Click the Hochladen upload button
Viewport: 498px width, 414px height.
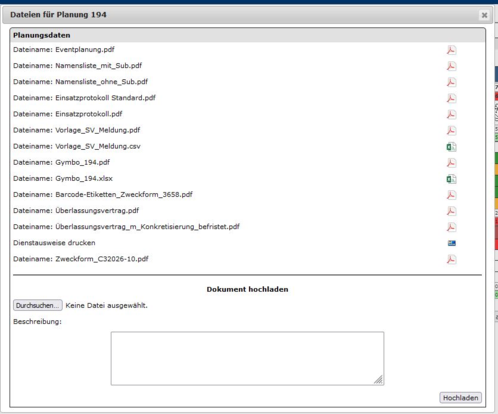(460, 398)
